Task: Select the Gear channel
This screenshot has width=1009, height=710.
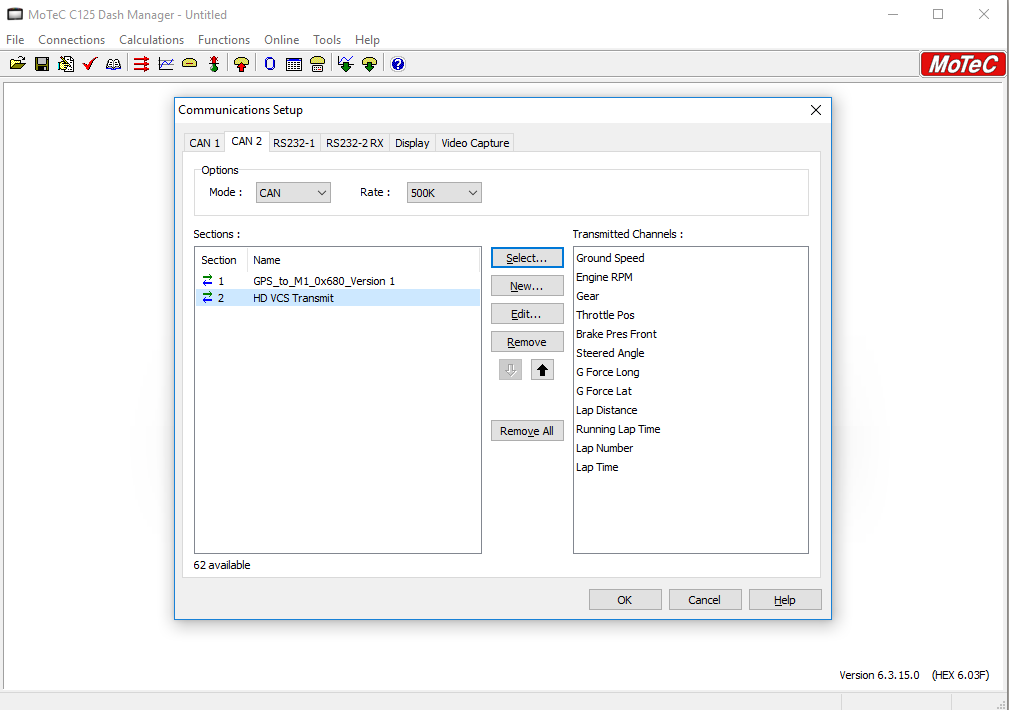Action: pos(588,296)
